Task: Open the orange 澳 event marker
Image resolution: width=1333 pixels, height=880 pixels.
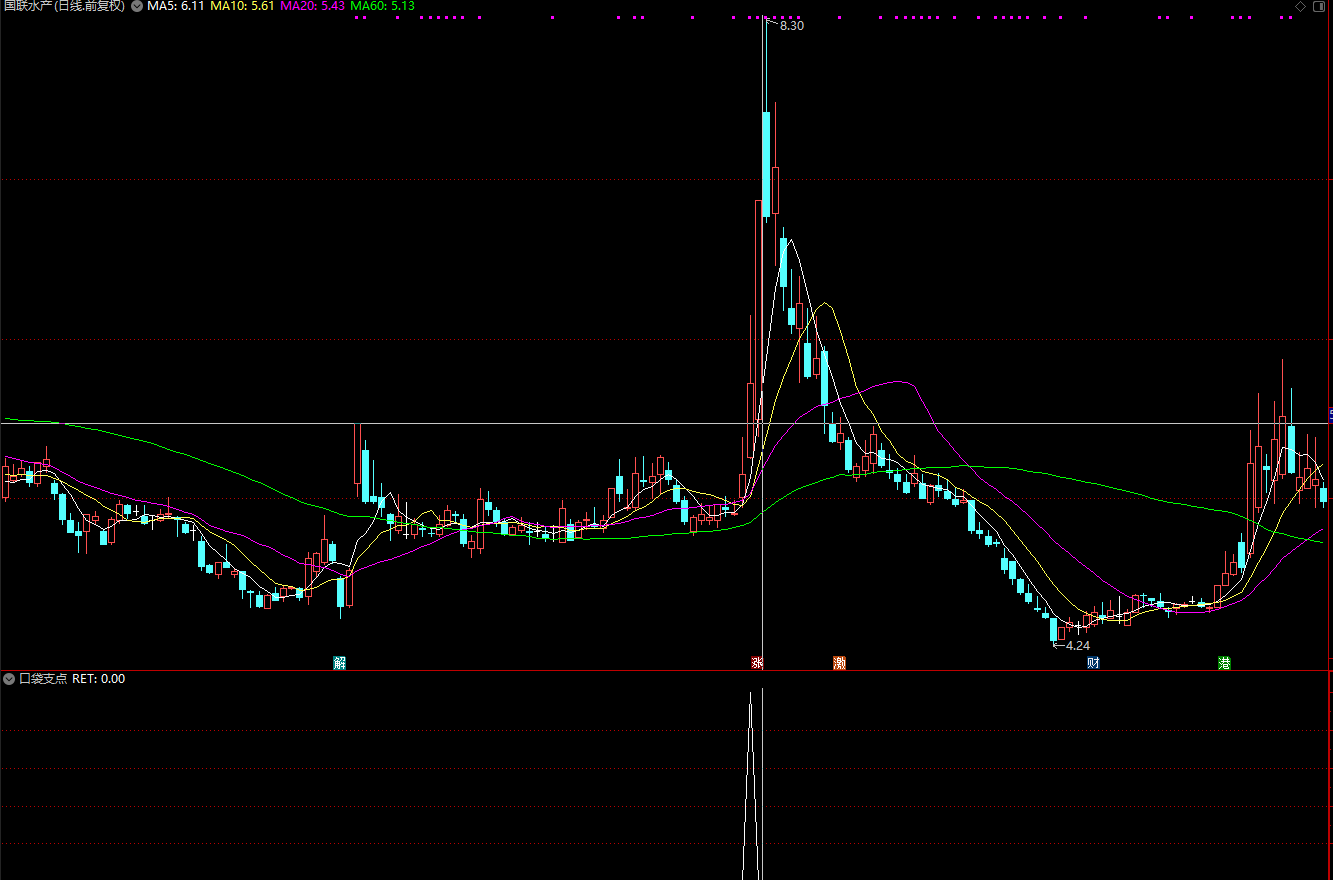Action: 839,662
